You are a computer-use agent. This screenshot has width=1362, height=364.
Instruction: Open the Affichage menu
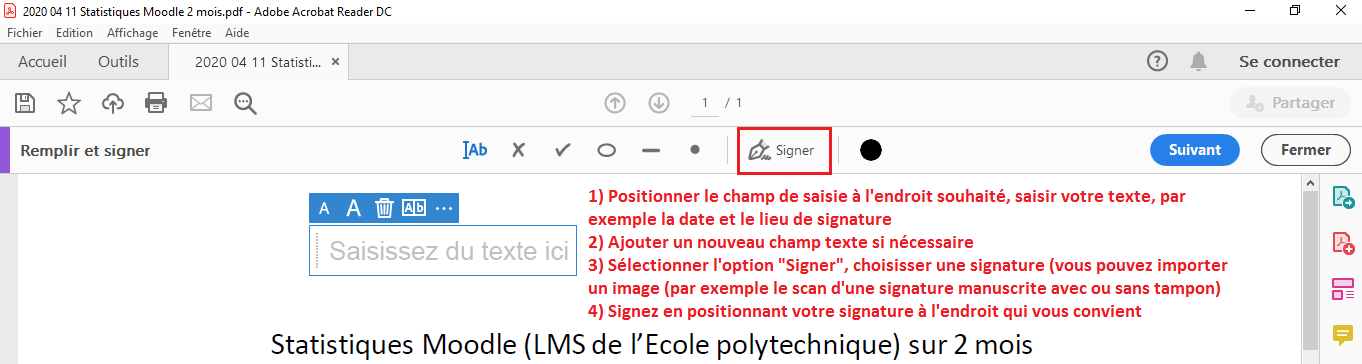[133, 32]
